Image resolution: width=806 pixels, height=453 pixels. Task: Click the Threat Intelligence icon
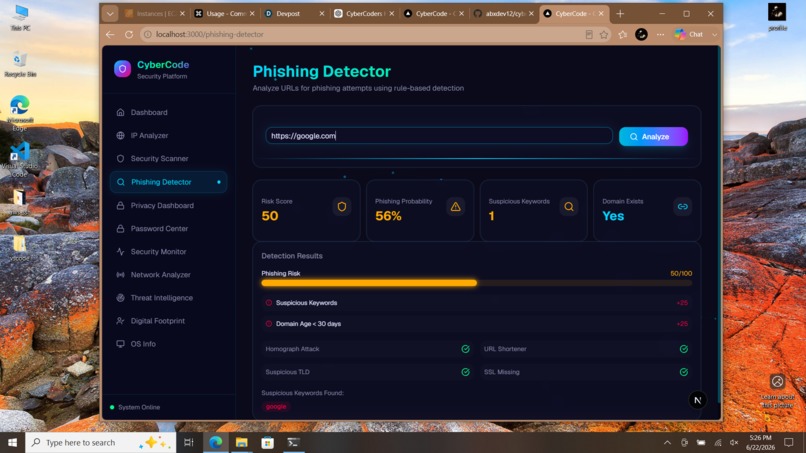tap(120, 298)
